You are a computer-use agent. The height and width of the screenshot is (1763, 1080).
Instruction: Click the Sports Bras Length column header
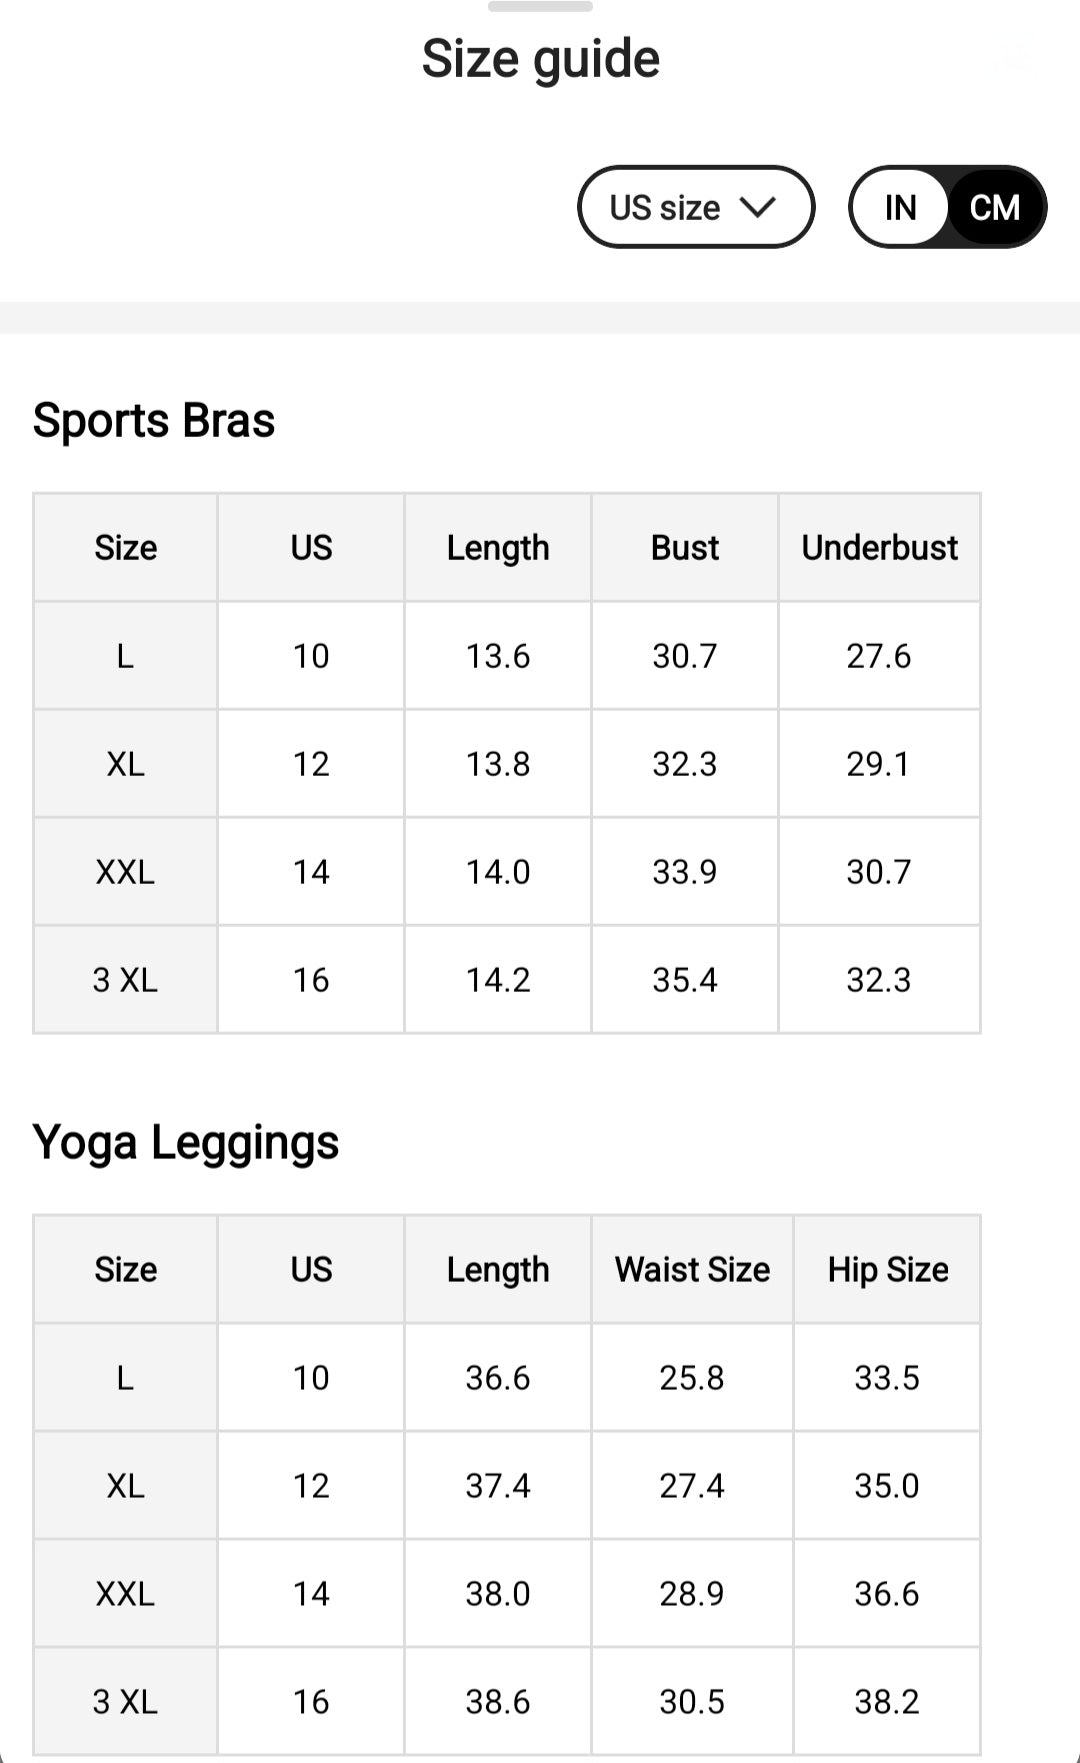[498, 548]
